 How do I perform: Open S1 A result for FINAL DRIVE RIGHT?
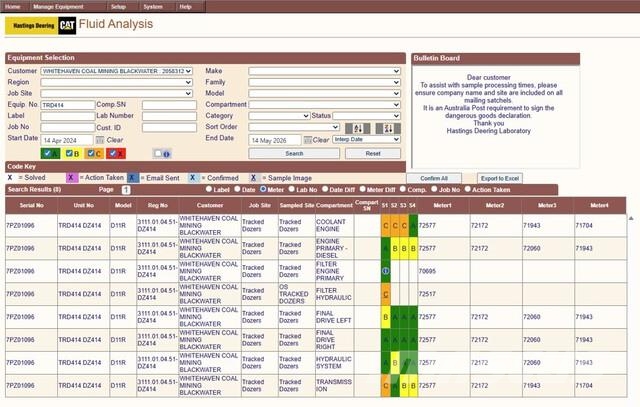386,340
